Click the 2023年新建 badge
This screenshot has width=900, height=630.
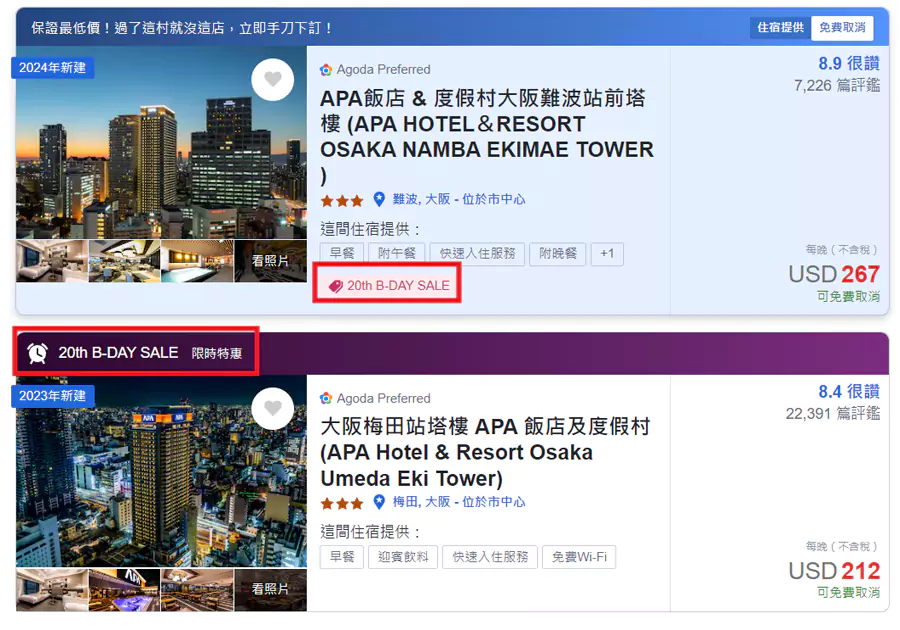click(52, 396)
